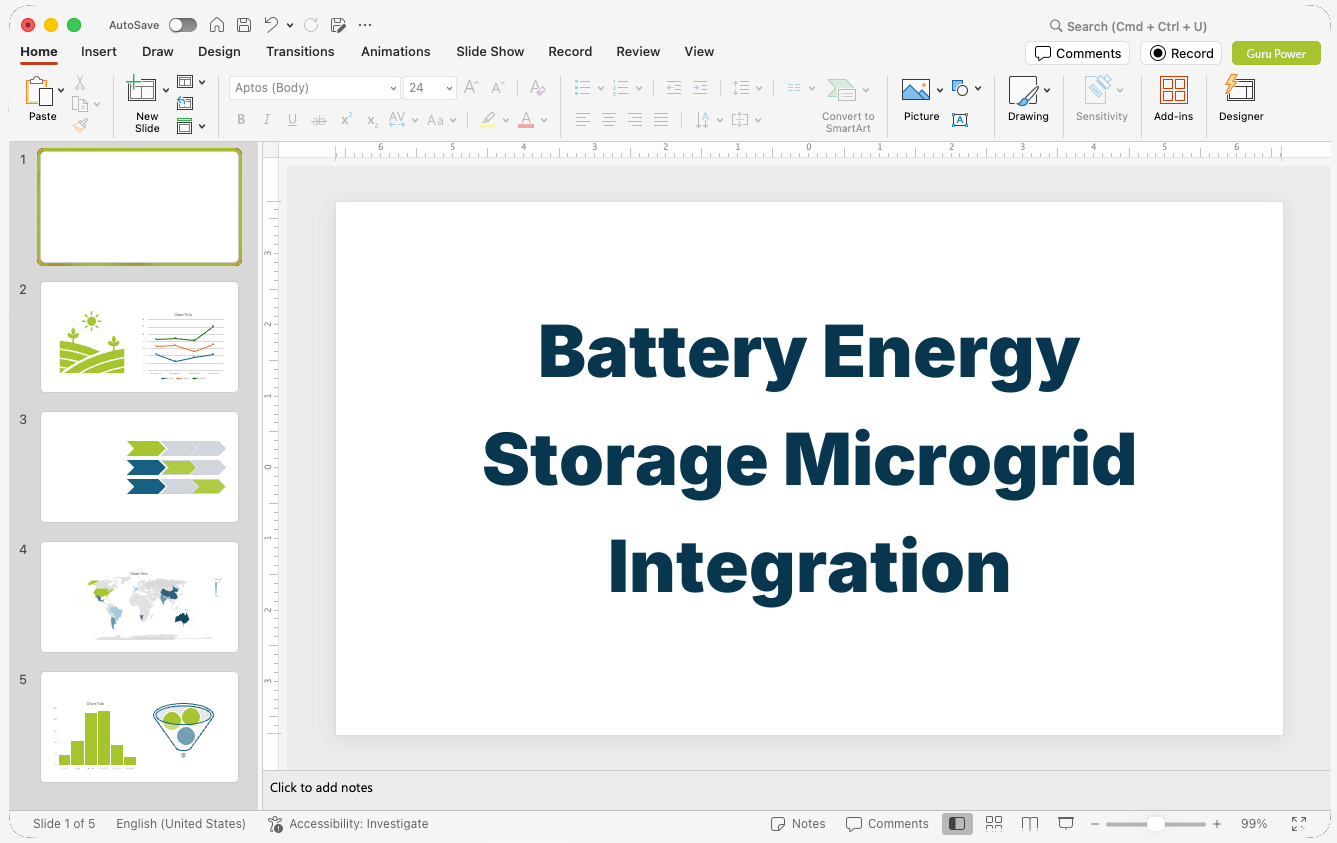Decrease the list indent level
1337x843 pixels.
pyautogui.click(x=674, y=88)
